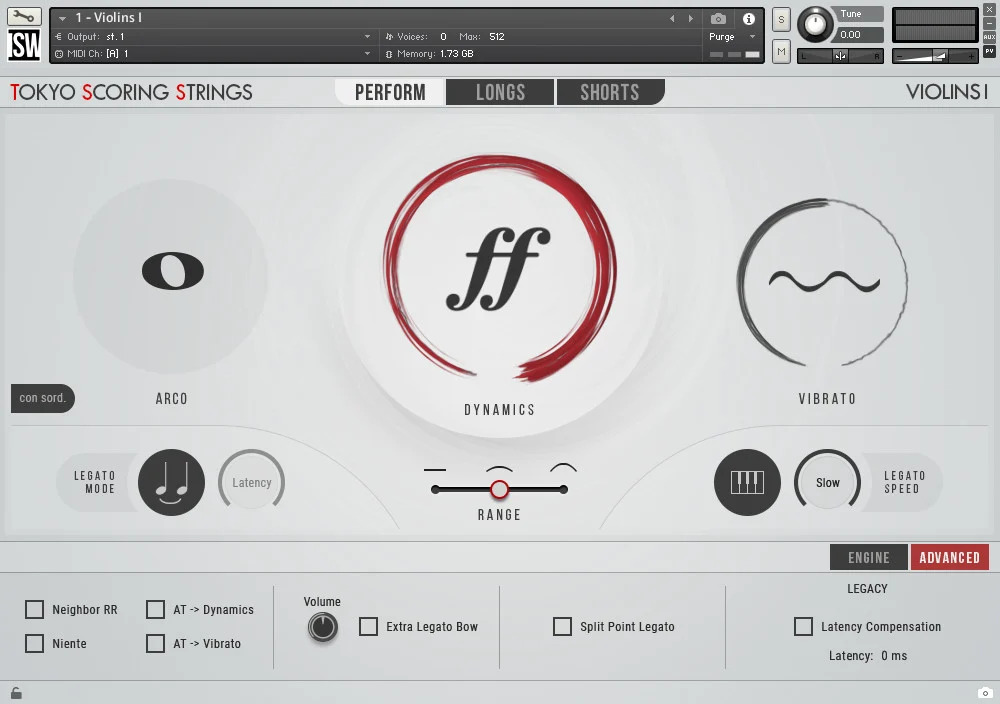Close the instrument with X button

click(x=989, y=10)
